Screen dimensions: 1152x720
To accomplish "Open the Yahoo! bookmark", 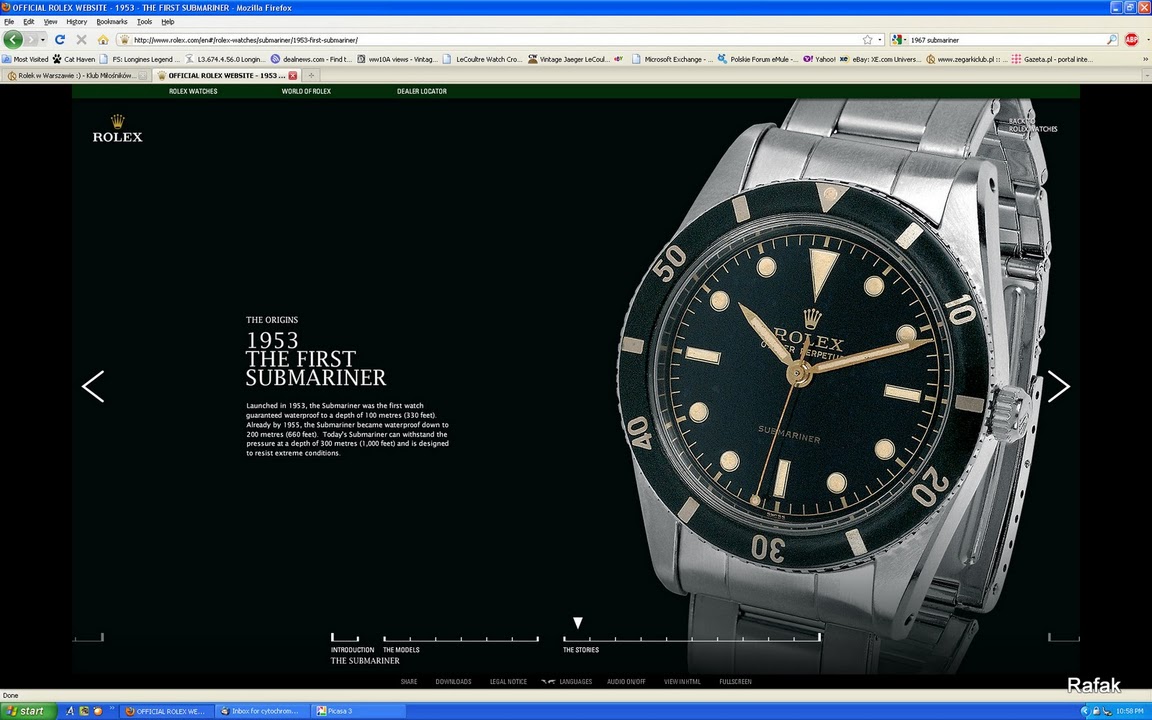I will (819, 60).
